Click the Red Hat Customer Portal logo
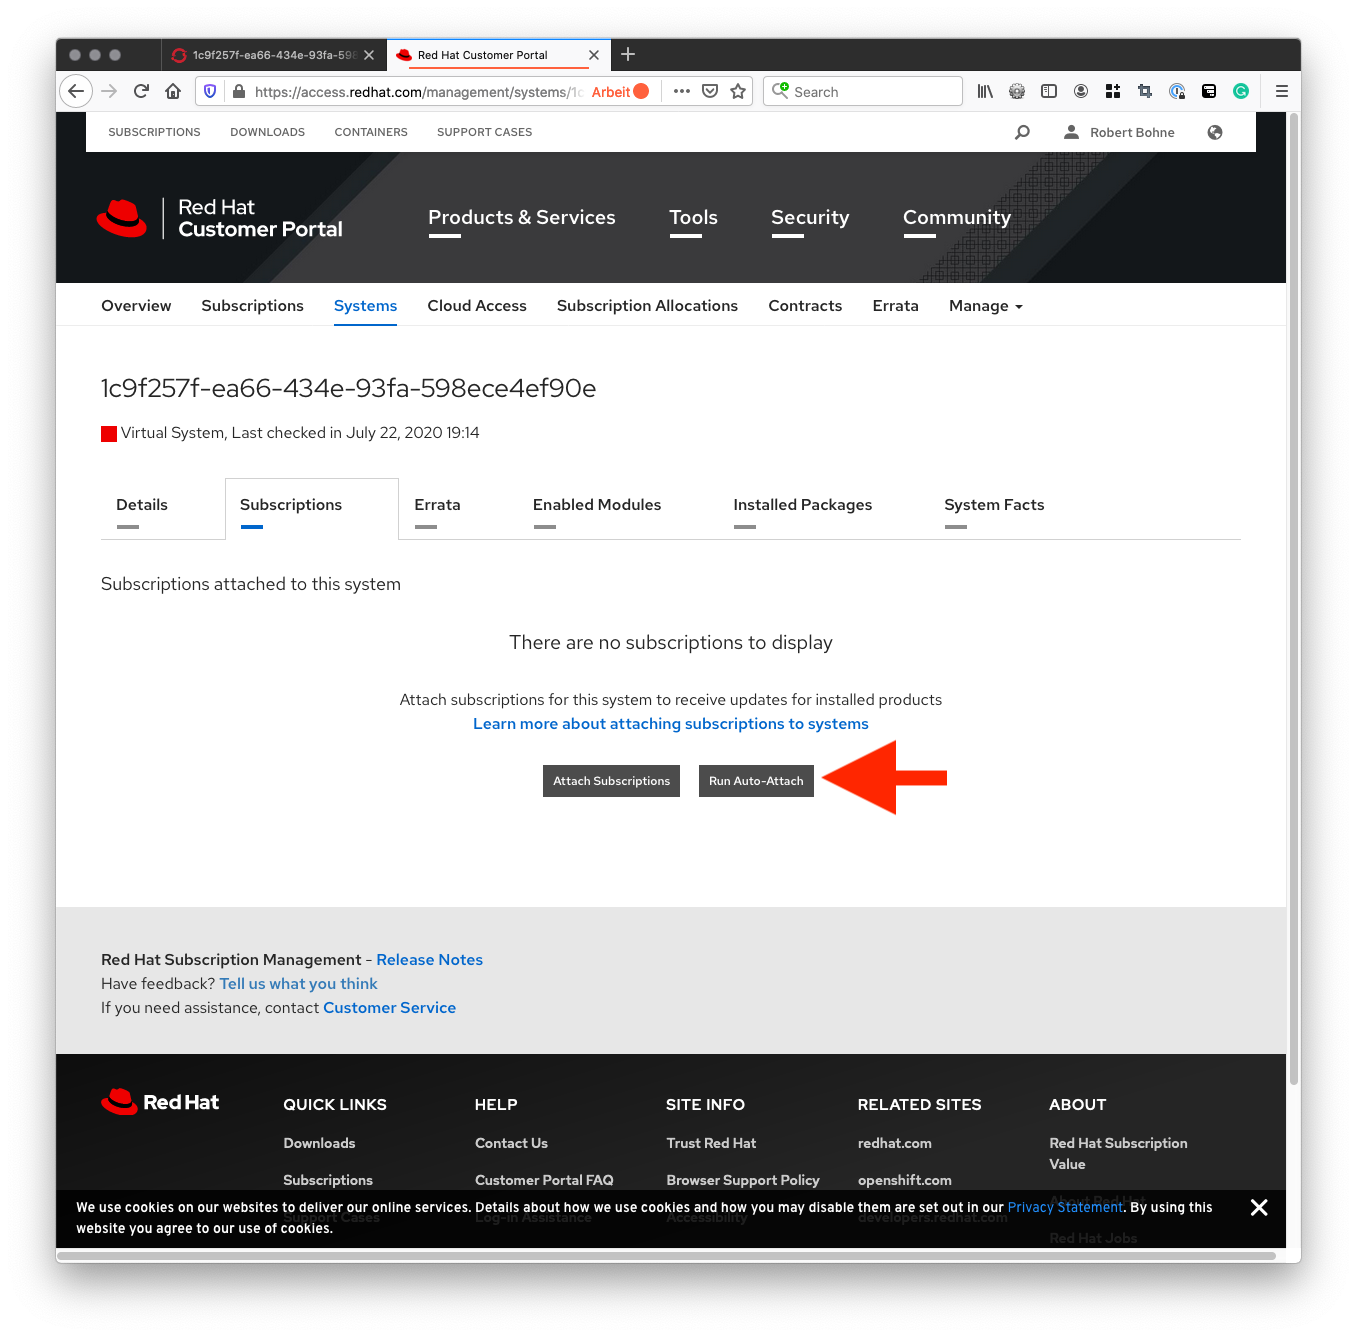The width and height of the screenshot is (1357, 1337). 220,218
